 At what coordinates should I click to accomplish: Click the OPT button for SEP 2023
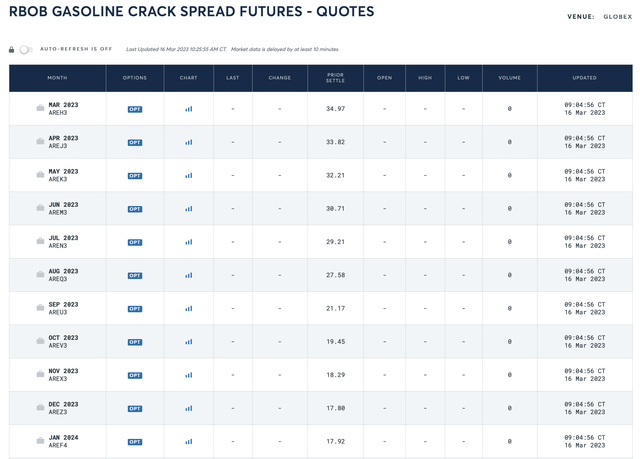134,309
